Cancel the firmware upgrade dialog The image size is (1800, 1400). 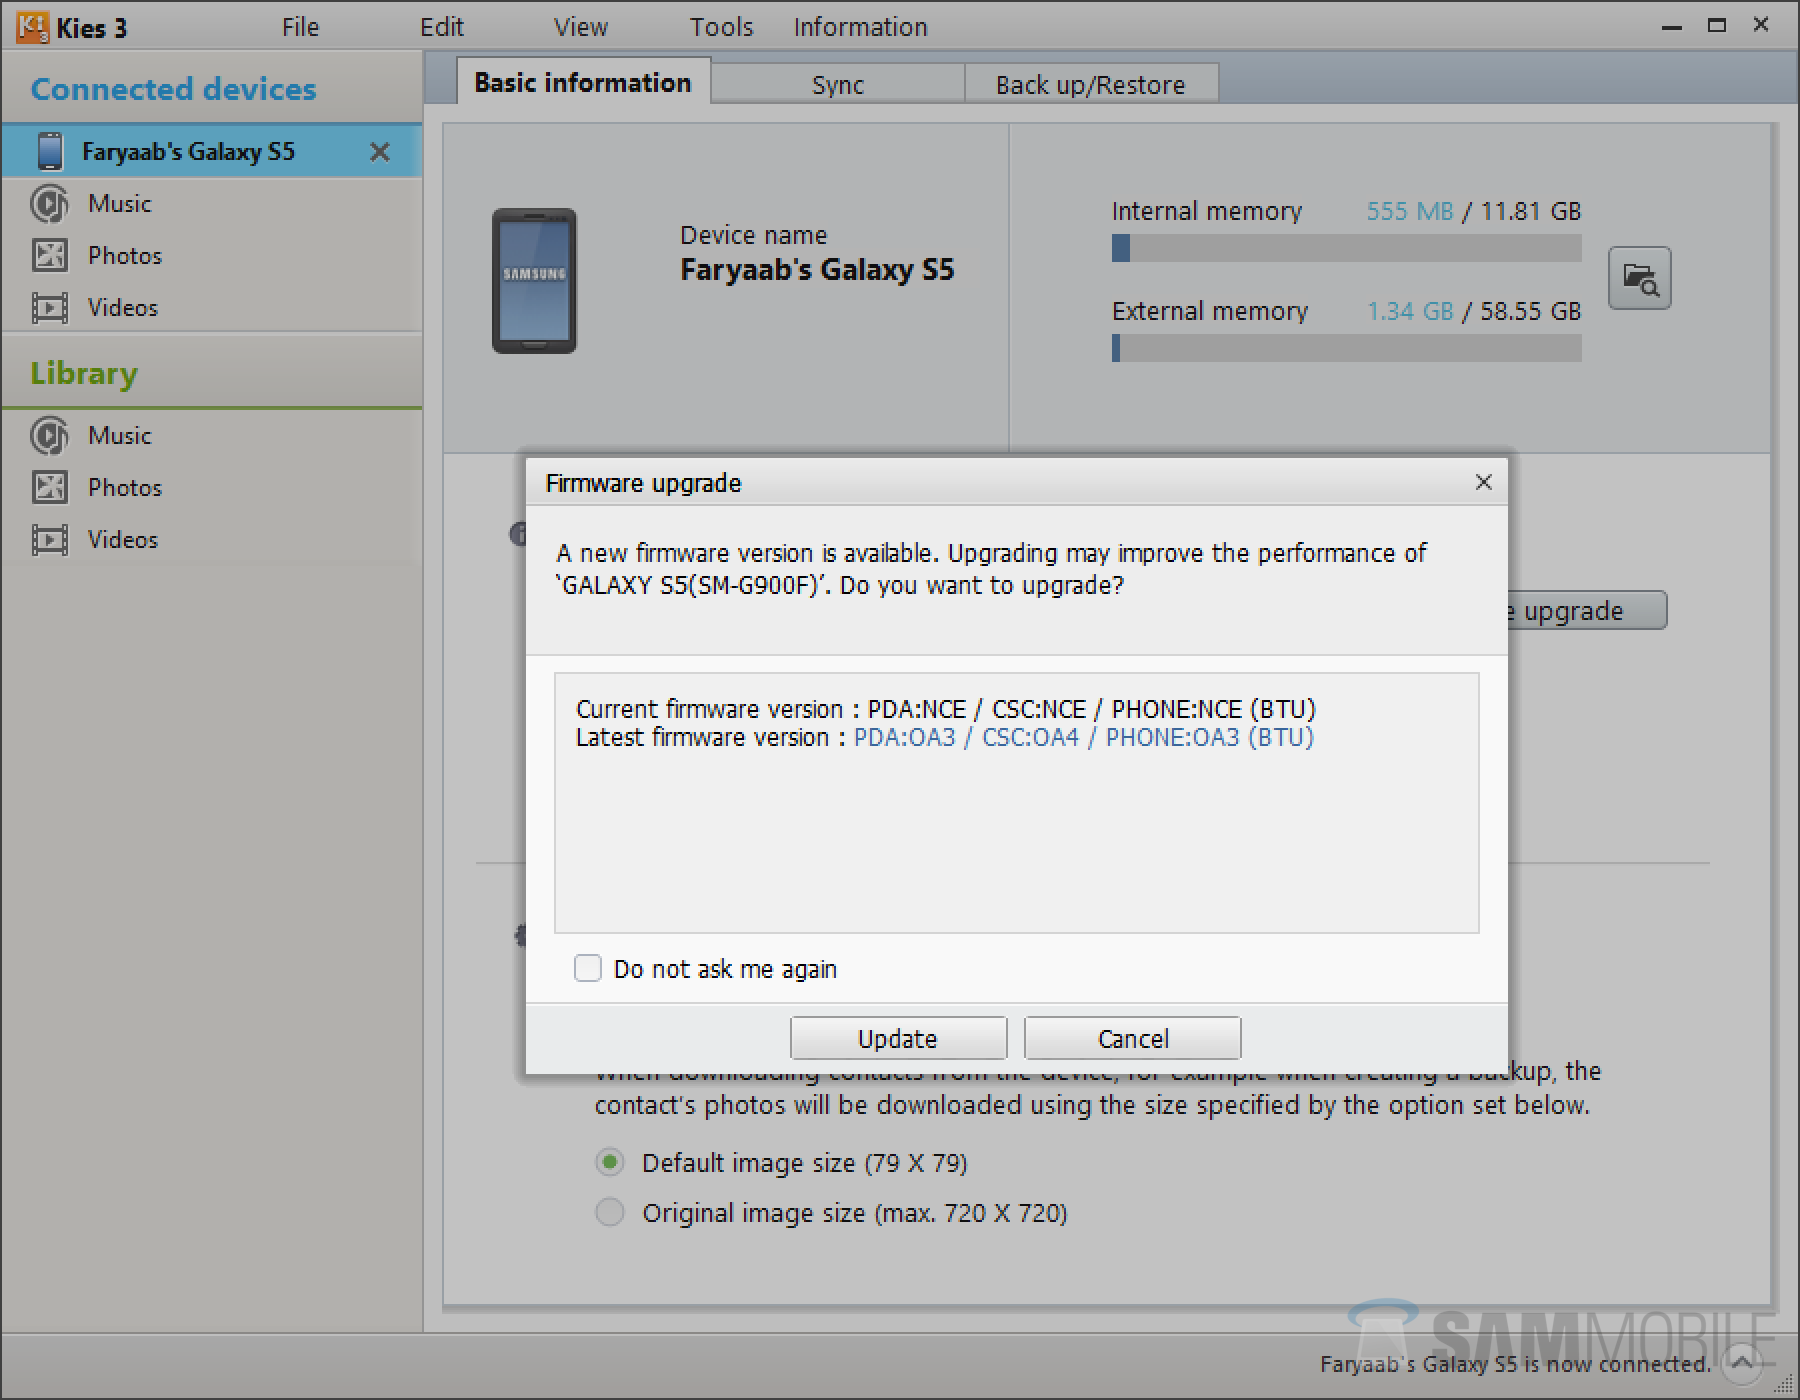[x=1132, y=1039]
